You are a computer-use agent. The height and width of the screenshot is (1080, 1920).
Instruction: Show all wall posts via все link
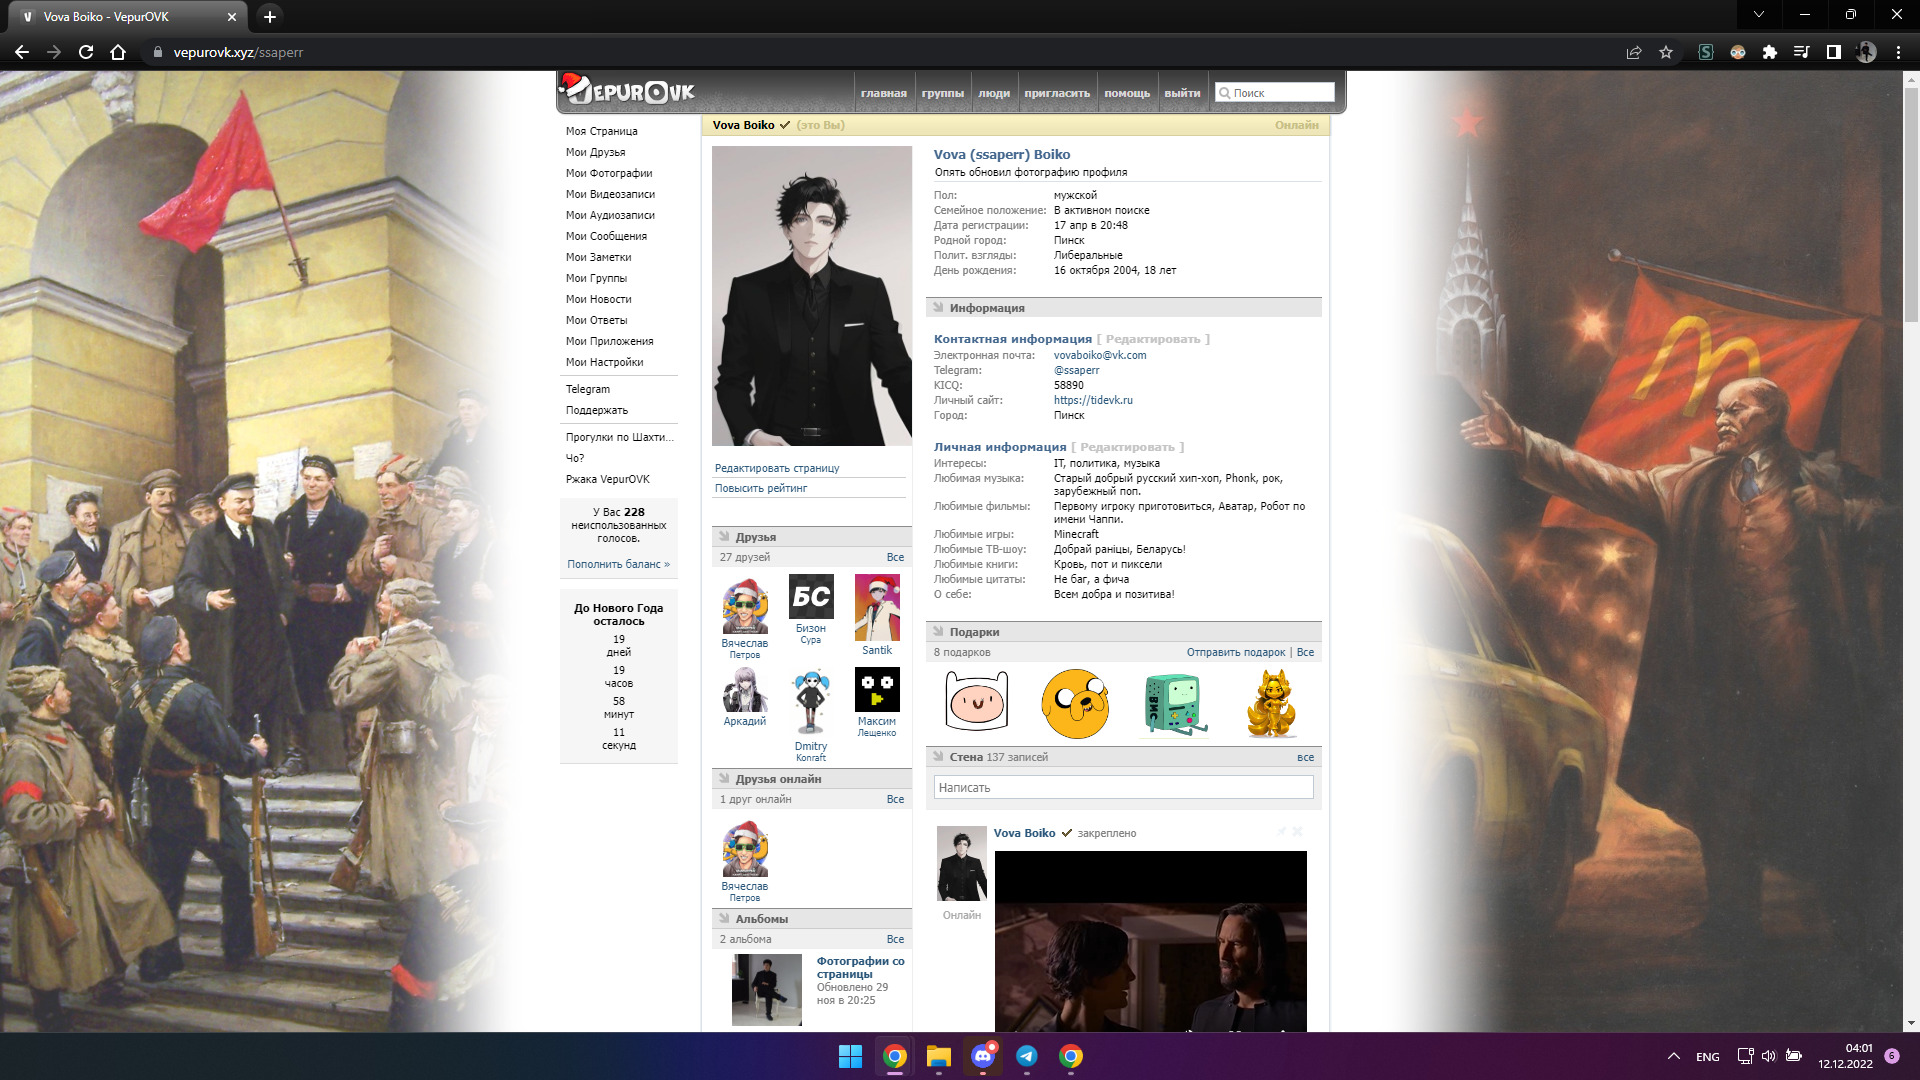pyautogui.click(x=1305, y=757)
